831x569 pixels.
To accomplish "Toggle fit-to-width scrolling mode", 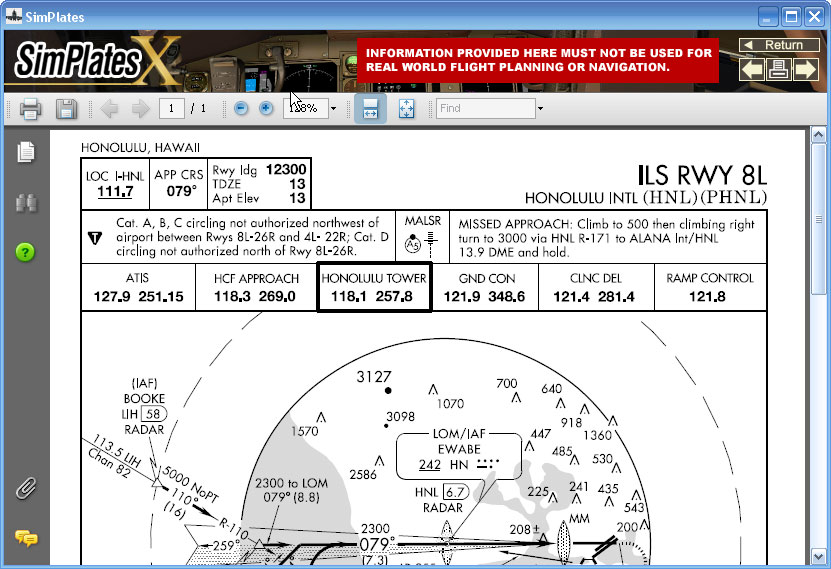I will (370, 109).
